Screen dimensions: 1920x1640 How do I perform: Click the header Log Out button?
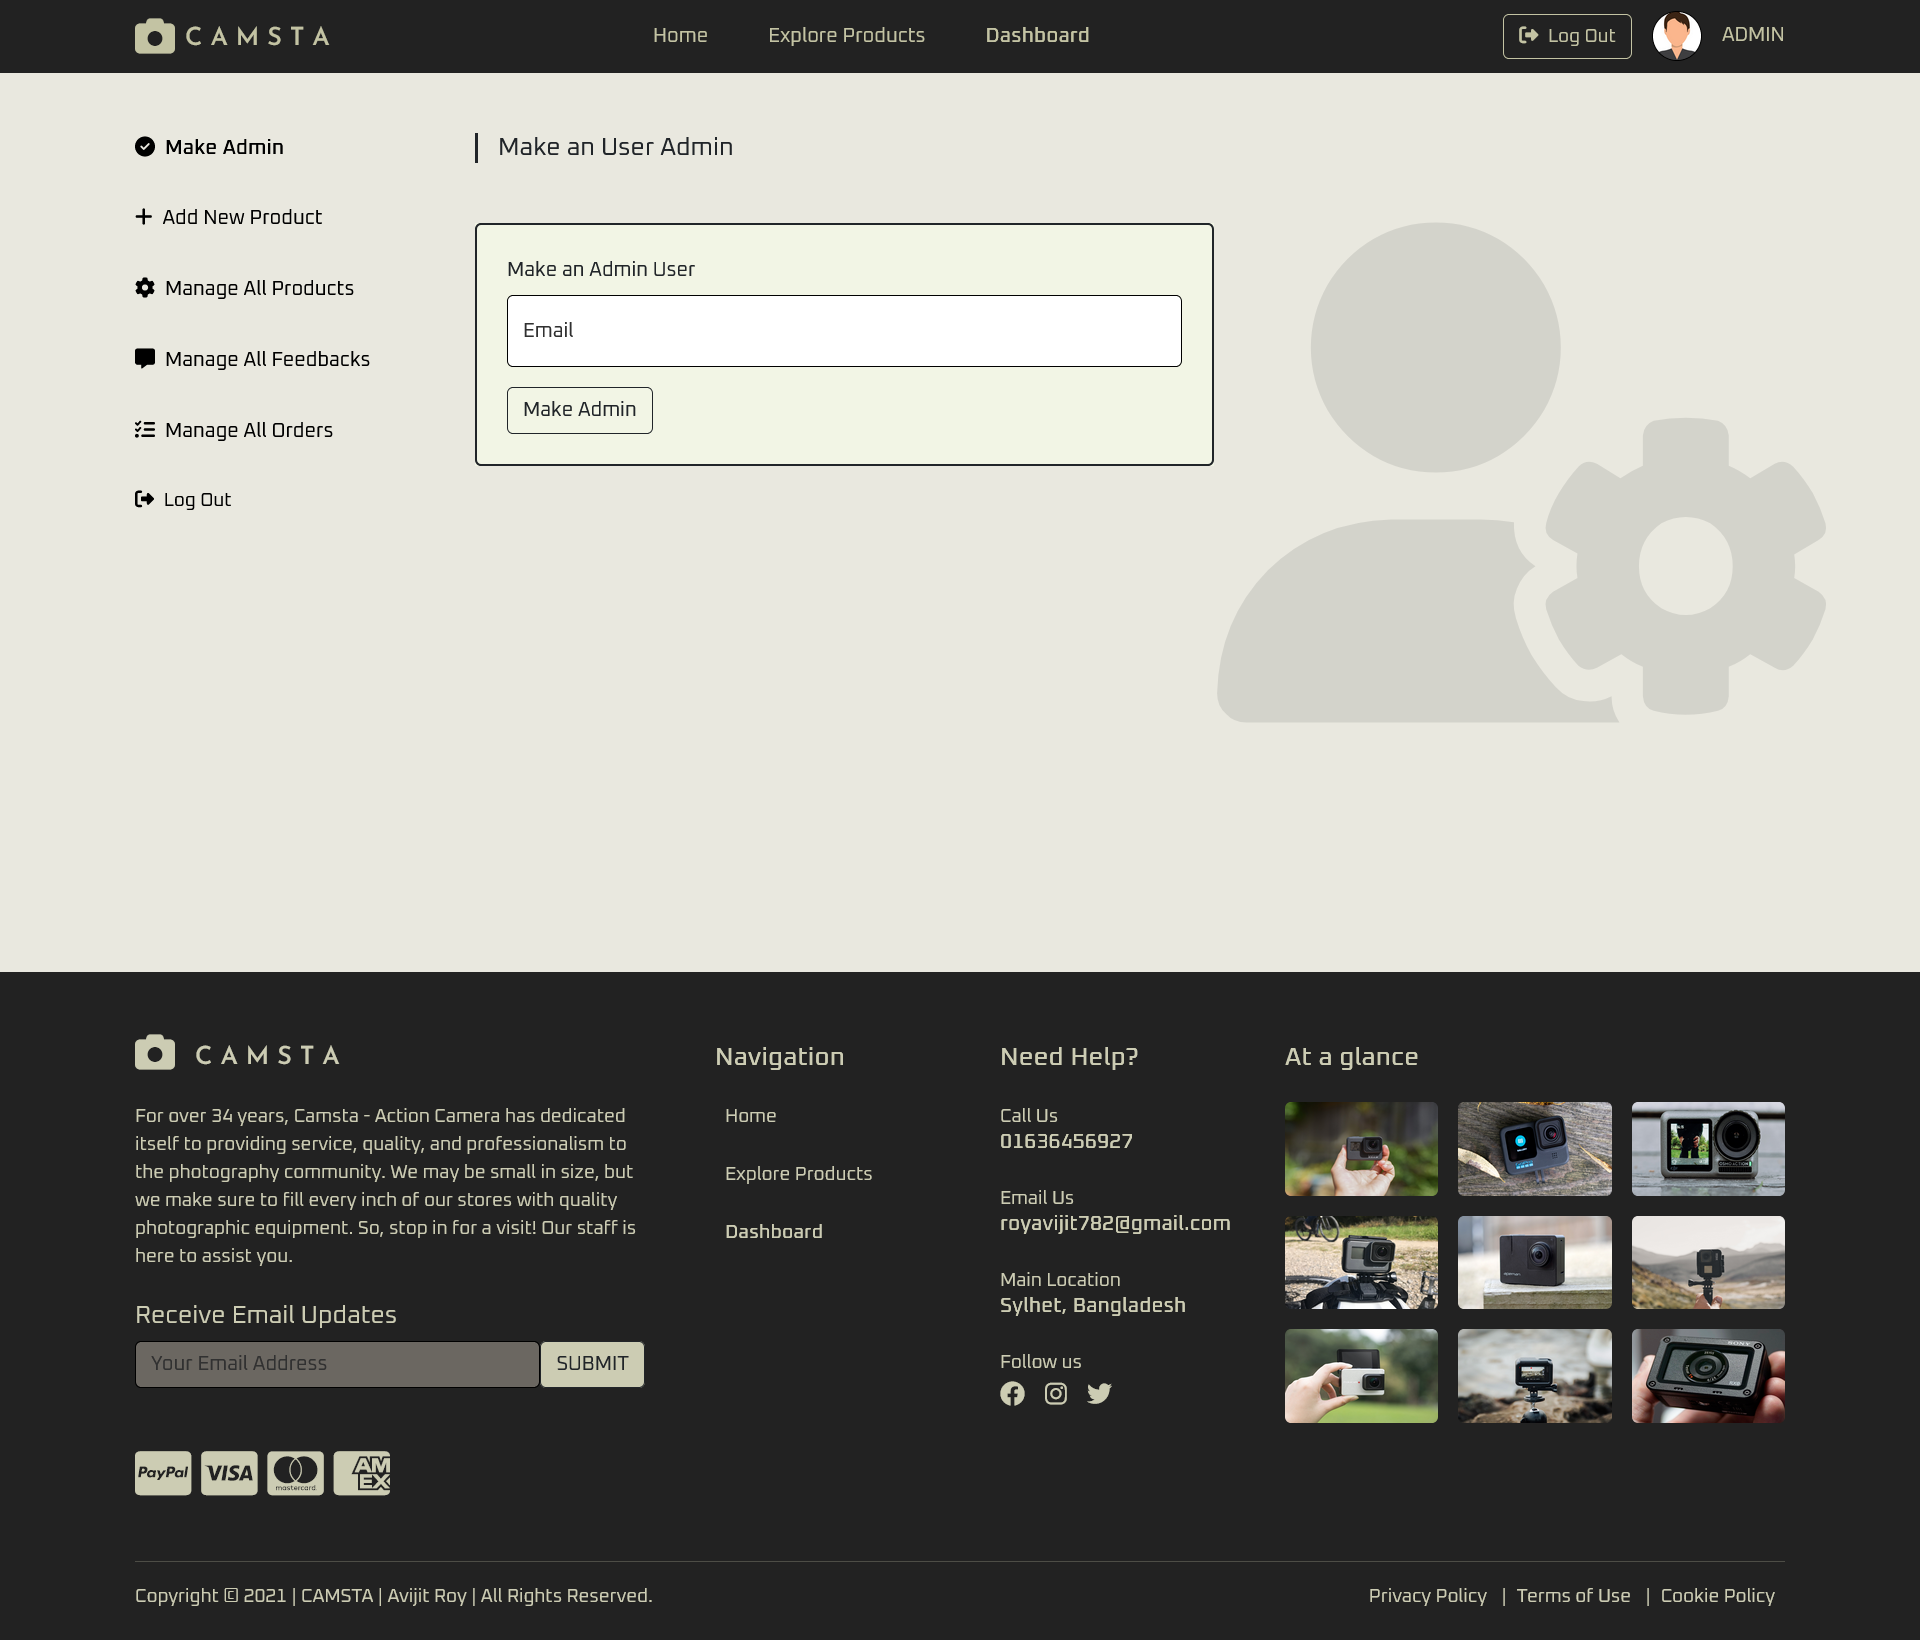pos(1567,36)
